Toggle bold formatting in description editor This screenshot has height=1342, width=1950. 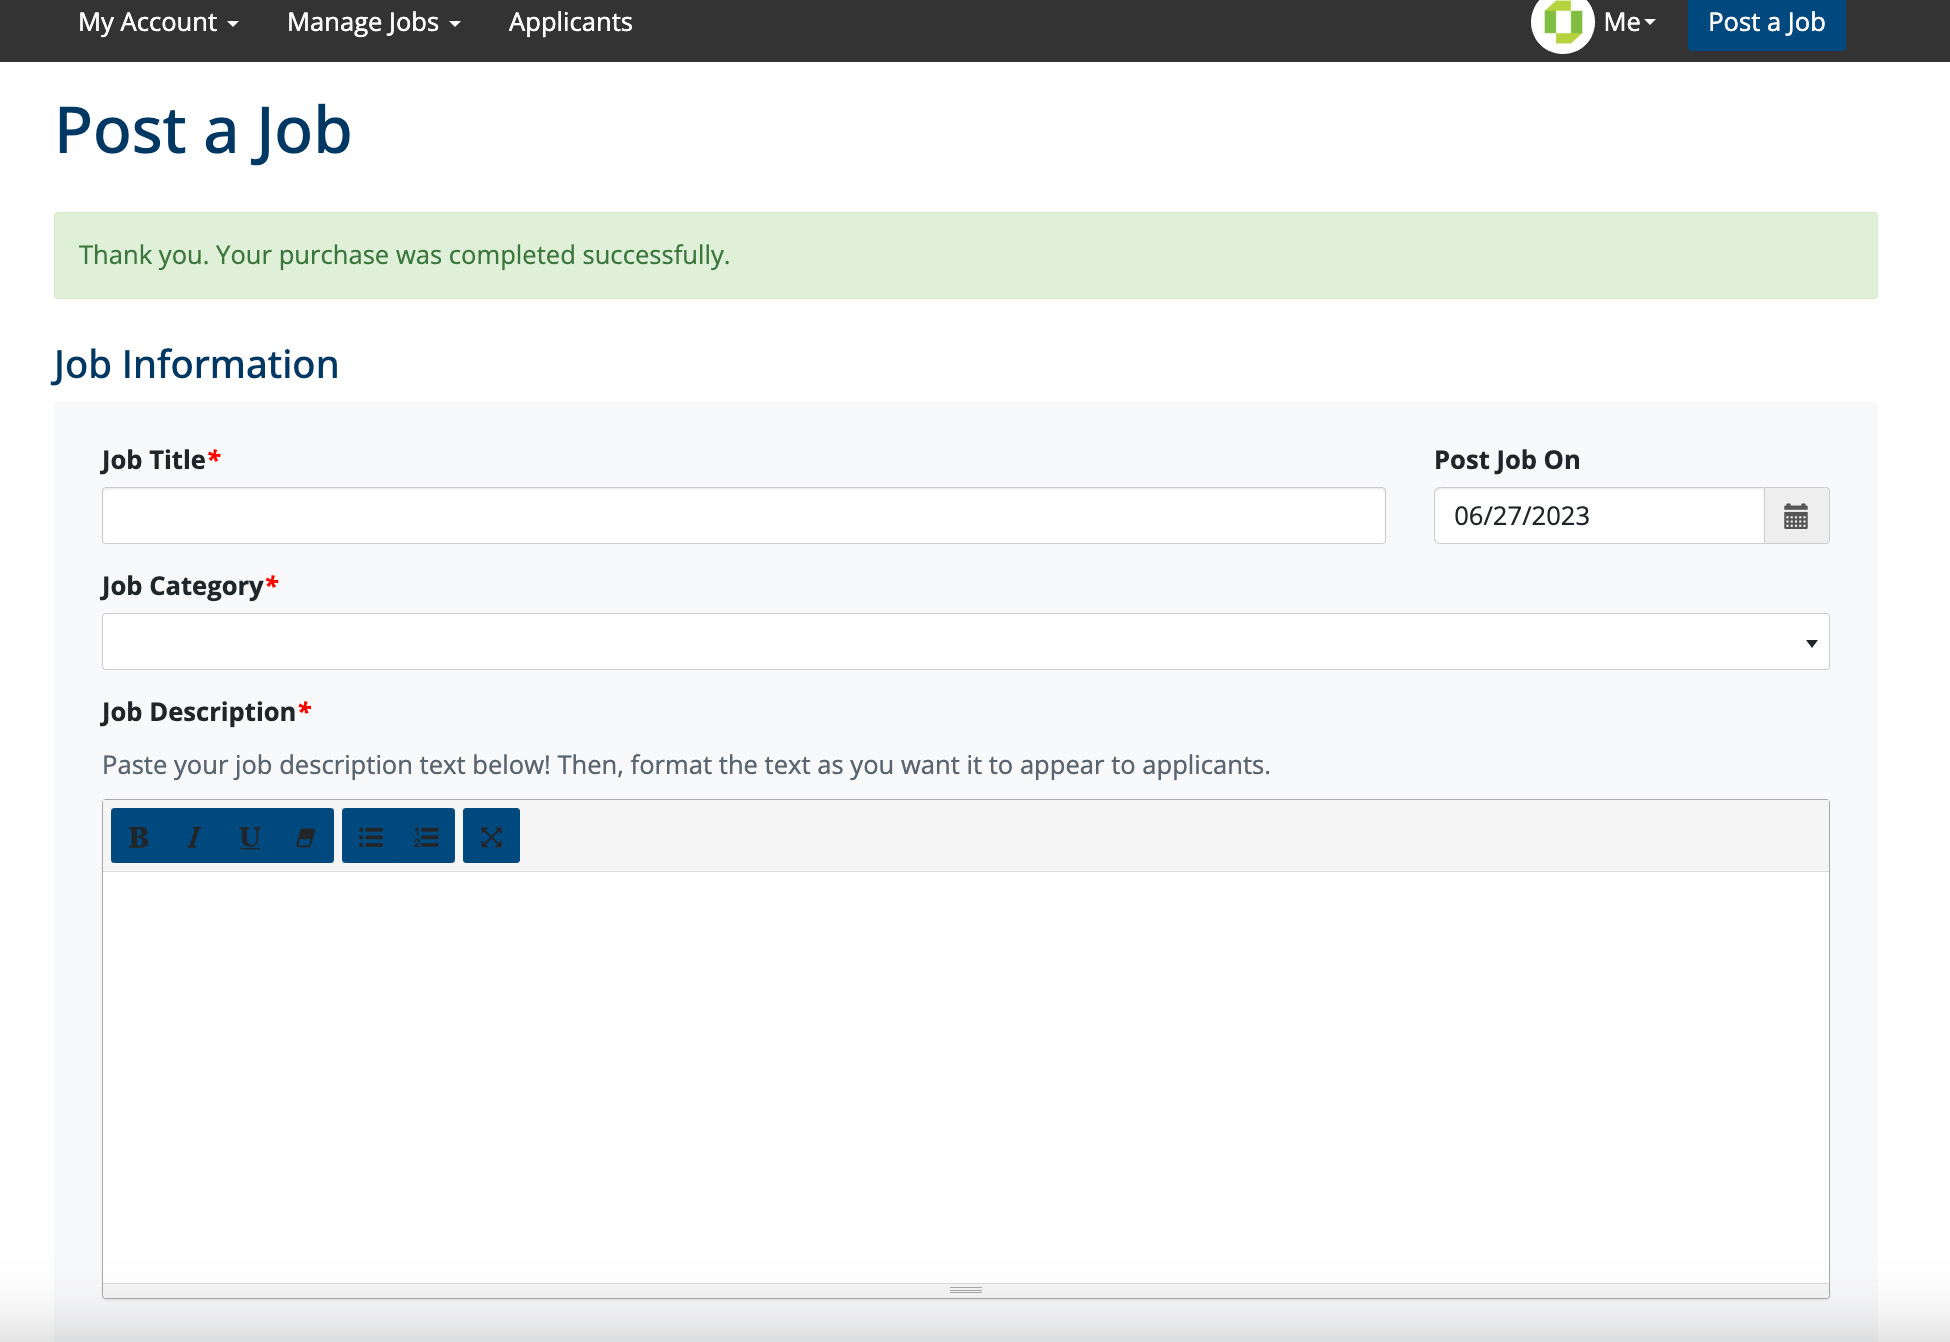139,836
